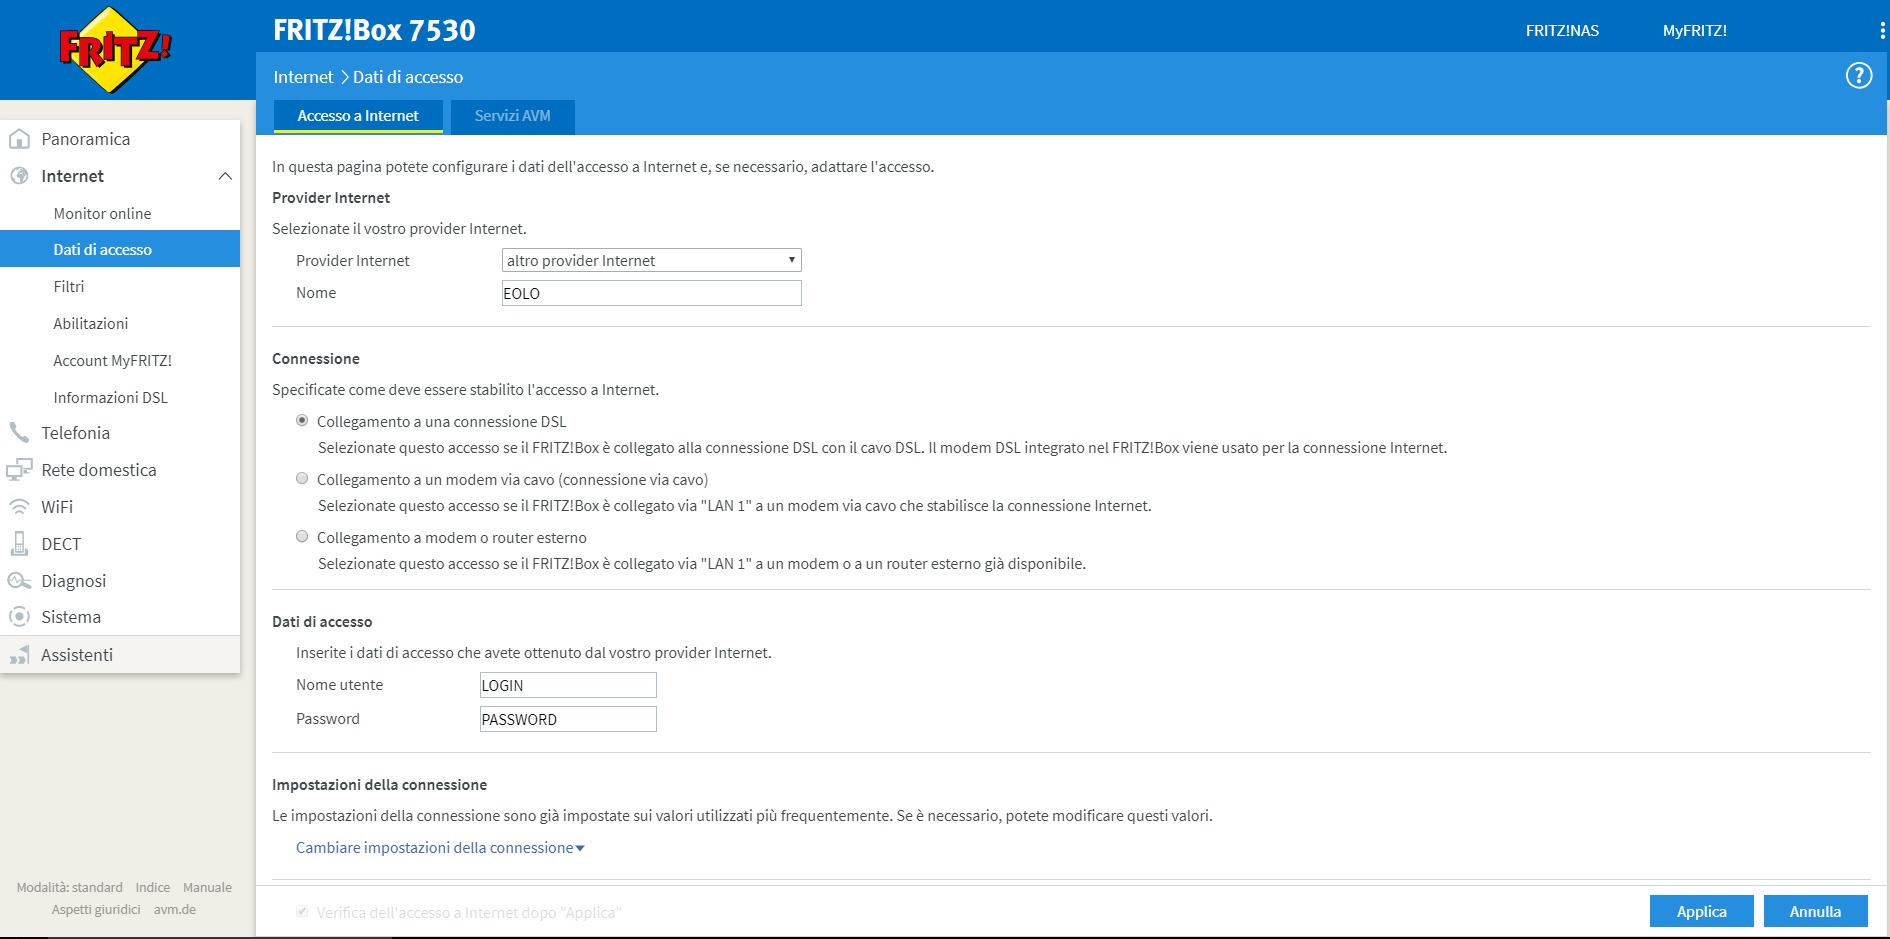Open Filtri submenu
1890x939 pixels.
tap(69, 286)
